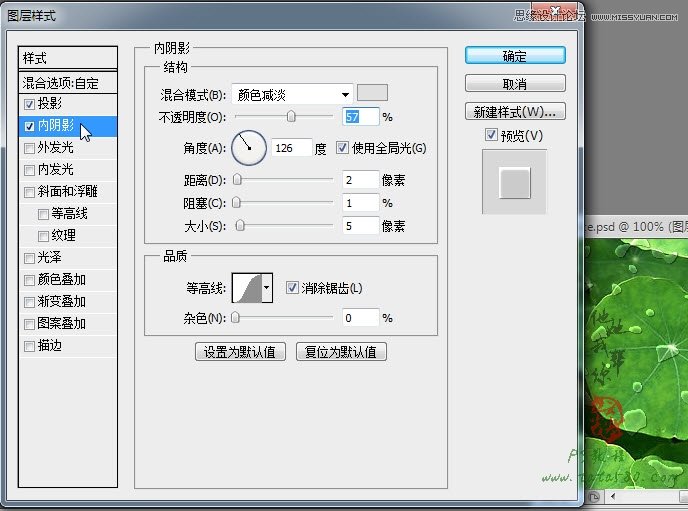Click the 大小 value field
This screenshot has width=688, height=511.
point(361,226)
